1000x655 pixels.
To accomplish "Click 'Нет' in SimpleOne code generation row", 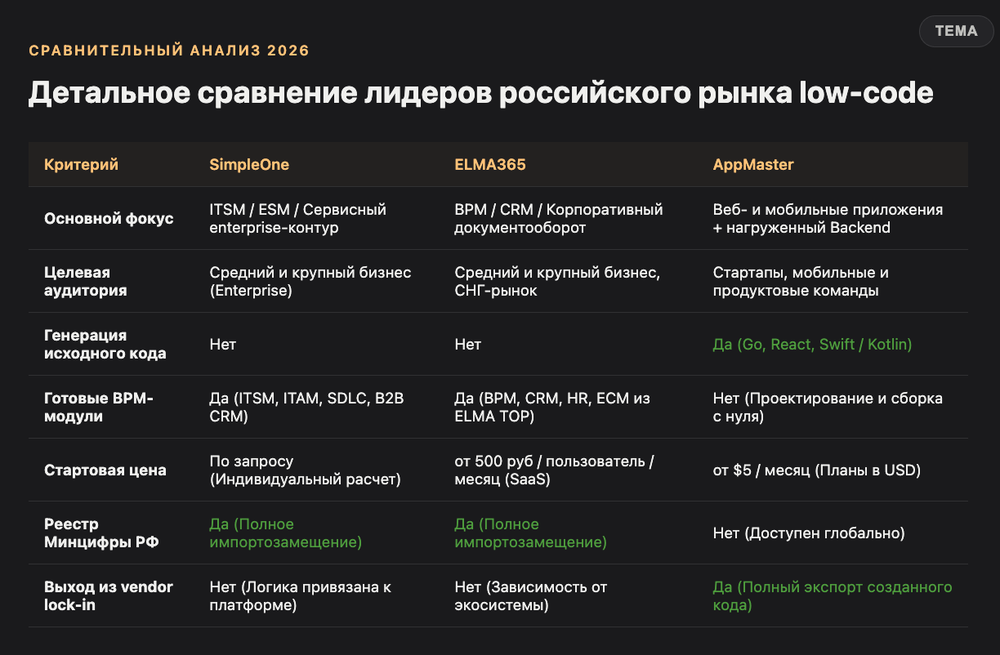I will coord(223,344).
